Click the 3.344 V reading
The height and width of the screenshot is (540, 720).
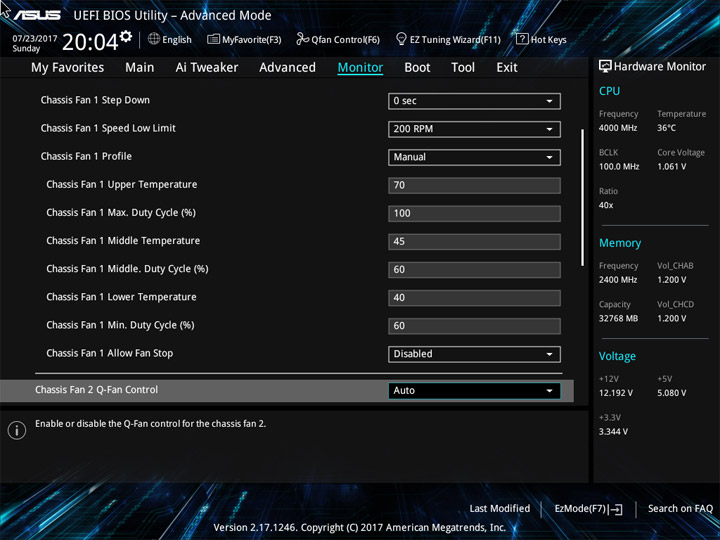(613, 432)
